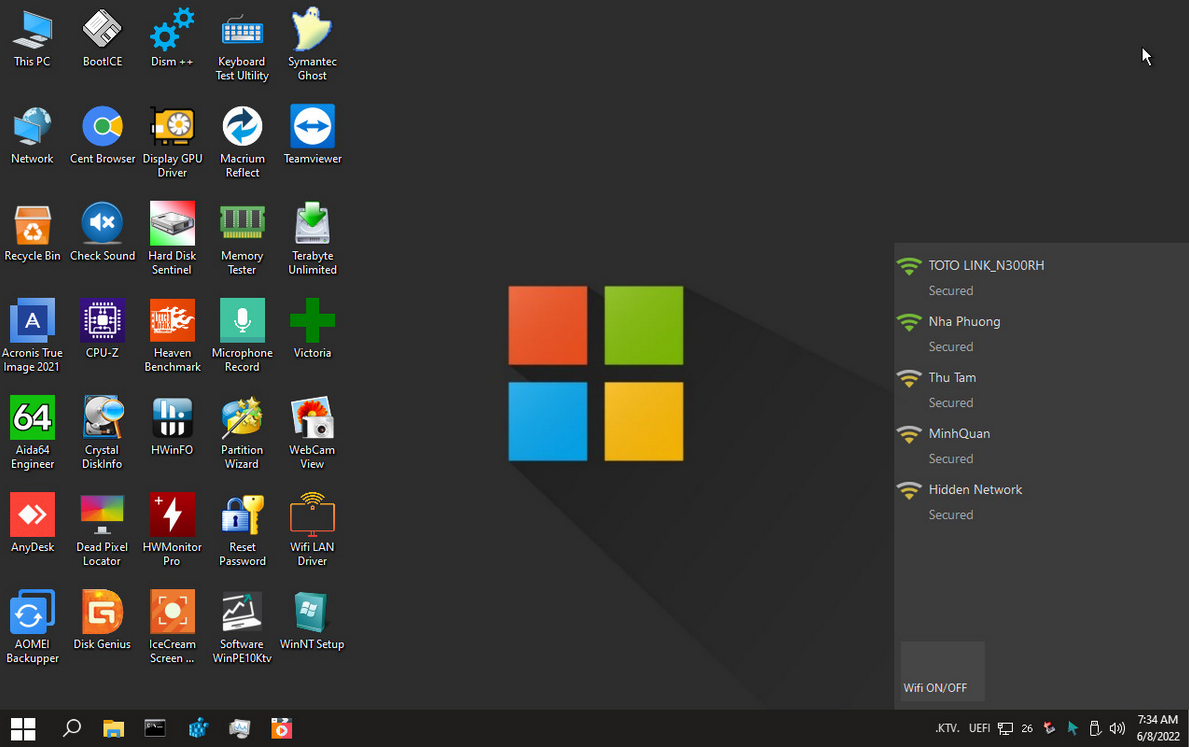Viewport: 1189px width, 747px height.
Task: Open the blue molecule taskbar app
Action: point(198,729)
